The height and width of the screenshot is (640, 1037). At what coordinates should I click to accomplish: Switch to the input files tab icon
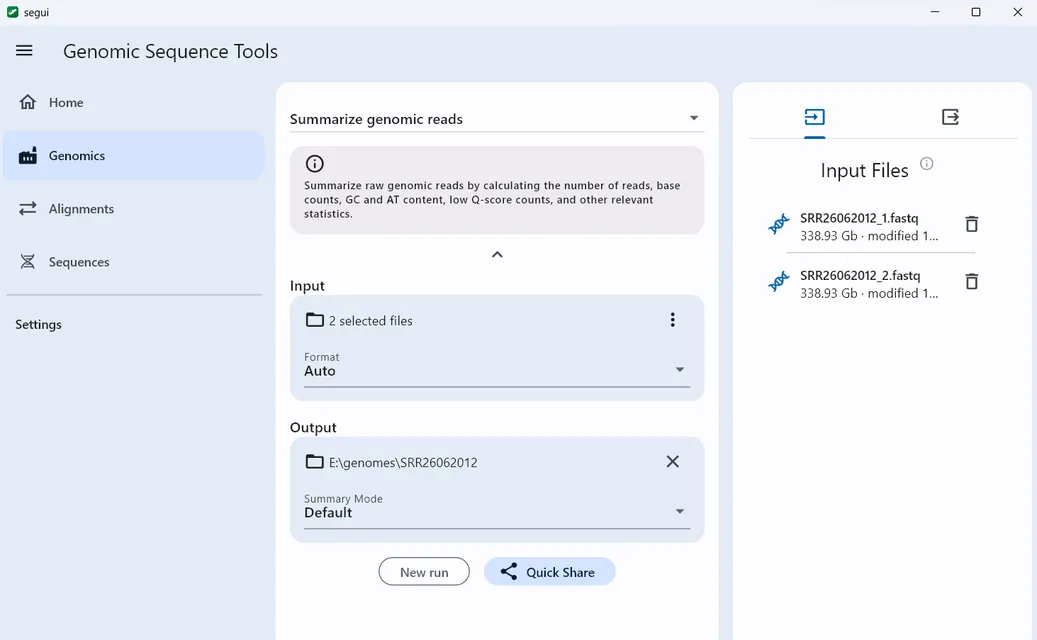coord(815,117)
